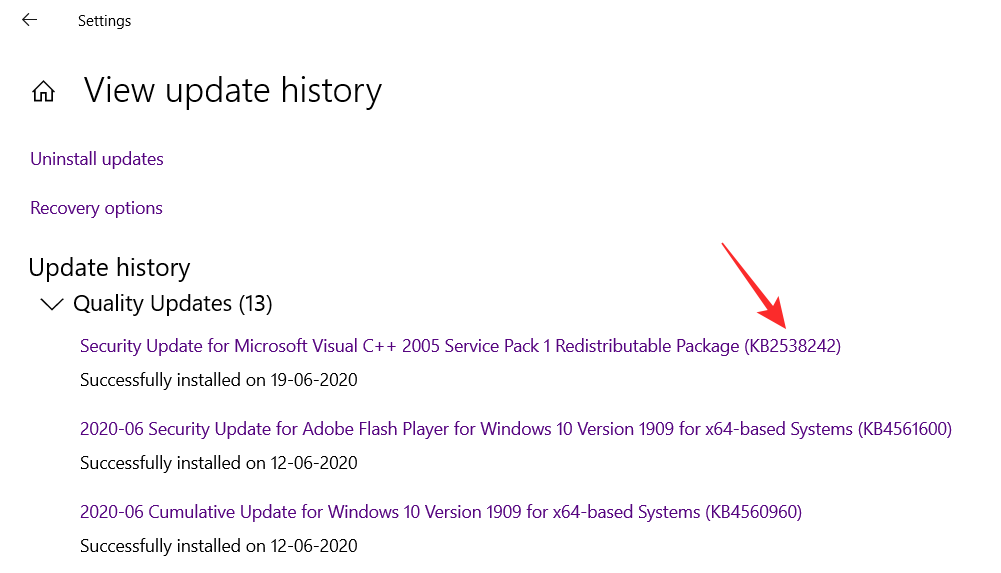Click the KB4561600 identifier text
Image resolution: width=1001 pixels, height=573 pixels.
click(904, 429)
